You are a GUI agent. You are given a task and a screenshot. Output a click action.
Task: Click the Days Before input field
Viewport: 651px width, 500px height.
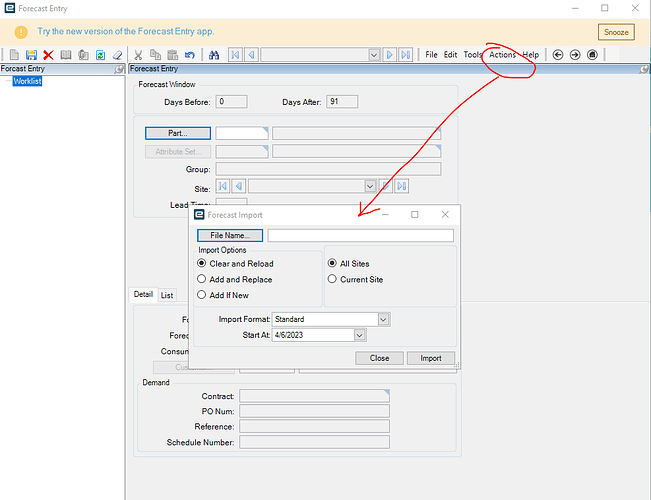pyautogui.click(x=231, y=102)
